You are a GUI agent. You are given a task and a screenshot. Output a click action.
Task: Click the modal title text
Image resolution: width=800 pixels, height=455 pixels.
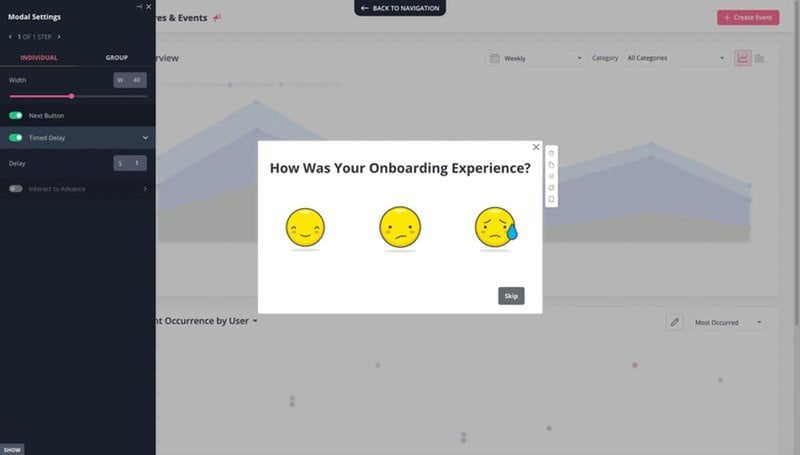400,168
